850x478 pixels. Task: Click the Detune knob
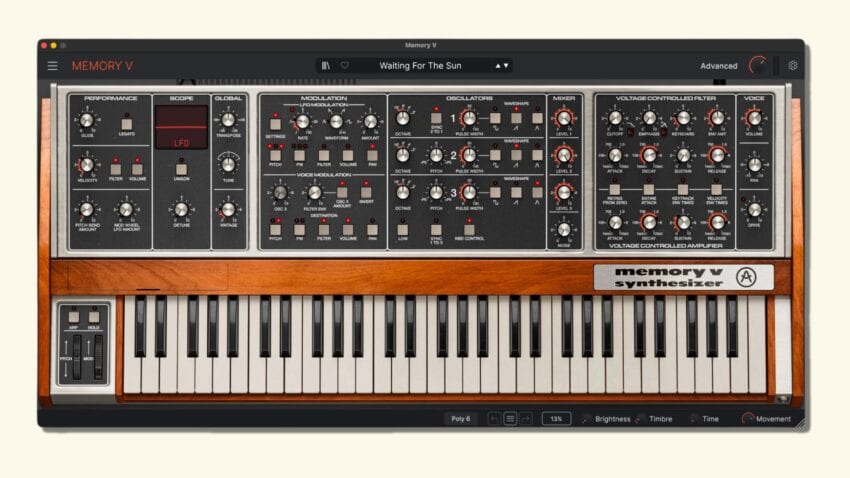(181, 209)
